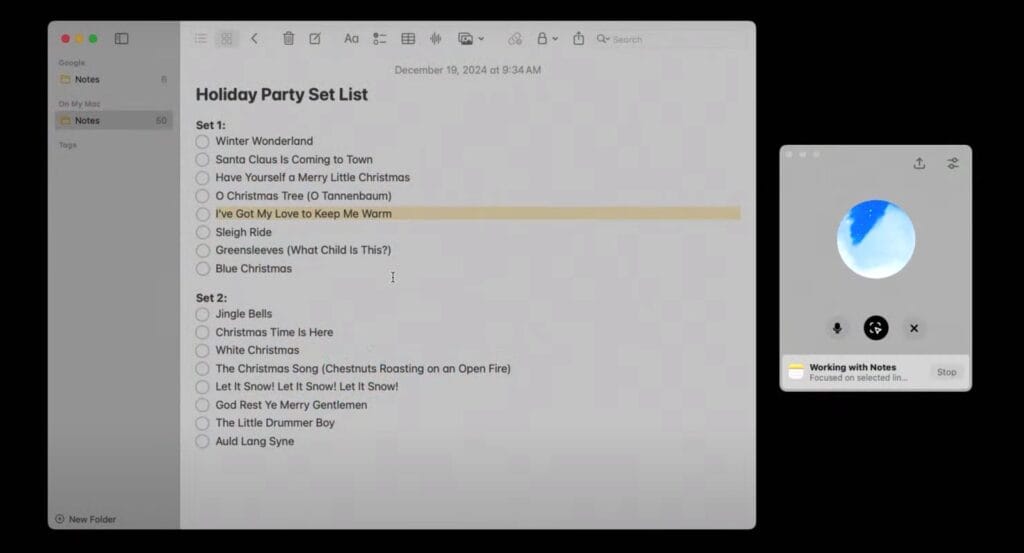The image size is (1024, 553).
Task: Tick the Jingle Bells checkbox
Action: [203, 314]
